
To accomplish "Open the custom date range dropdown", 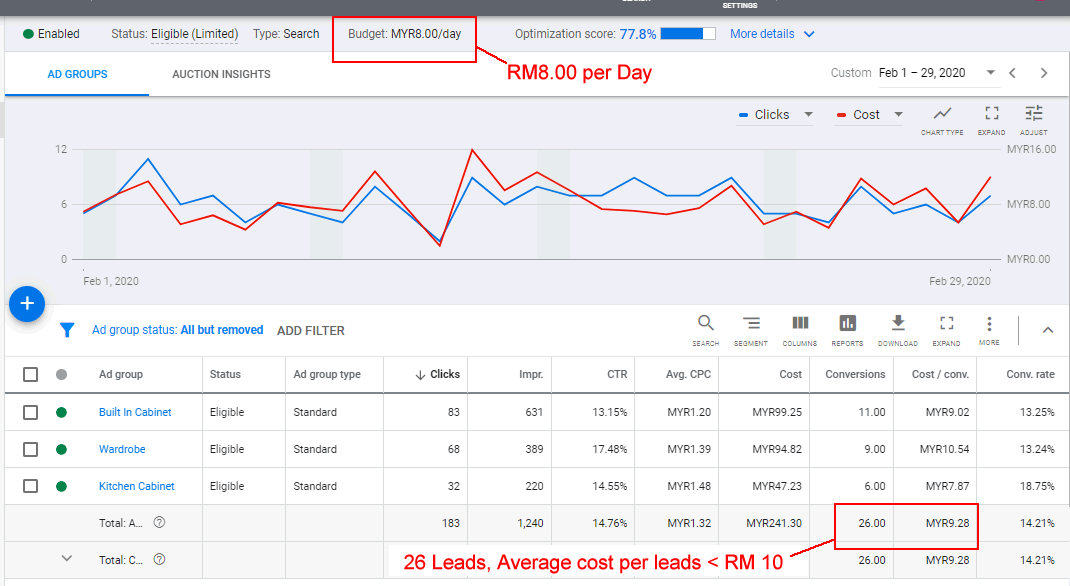I will 990,73.
